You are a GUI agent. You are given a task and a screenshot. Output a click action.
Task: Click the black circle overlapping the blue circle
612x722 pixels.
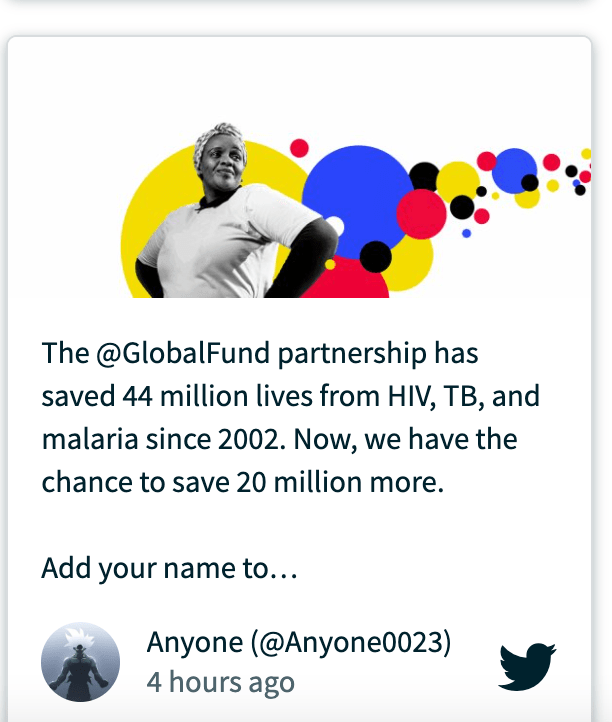375,257
